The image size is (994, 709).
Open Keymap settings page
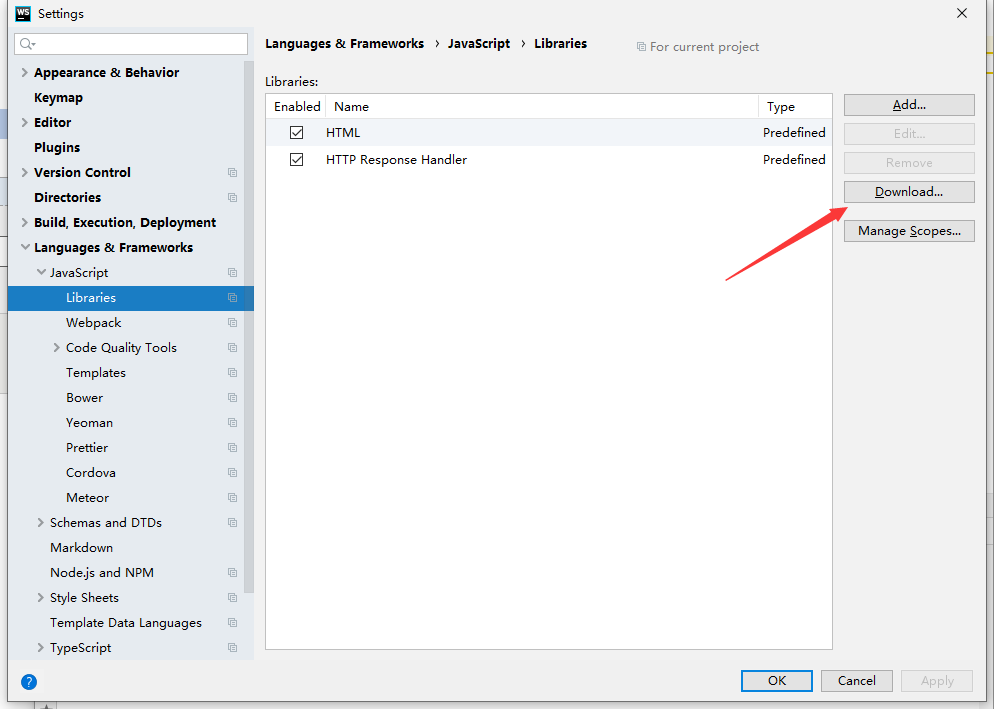pyautogui.click(x=58, y=98)
